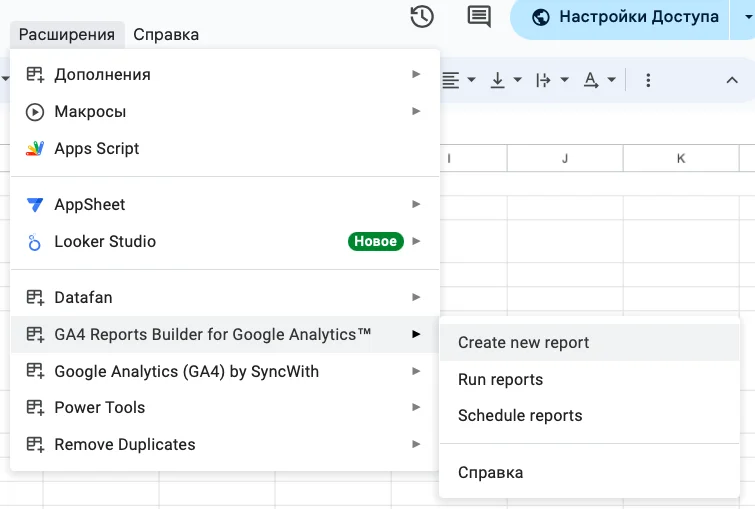Select Create new report

pyautogui.click(x=523, y=343)
